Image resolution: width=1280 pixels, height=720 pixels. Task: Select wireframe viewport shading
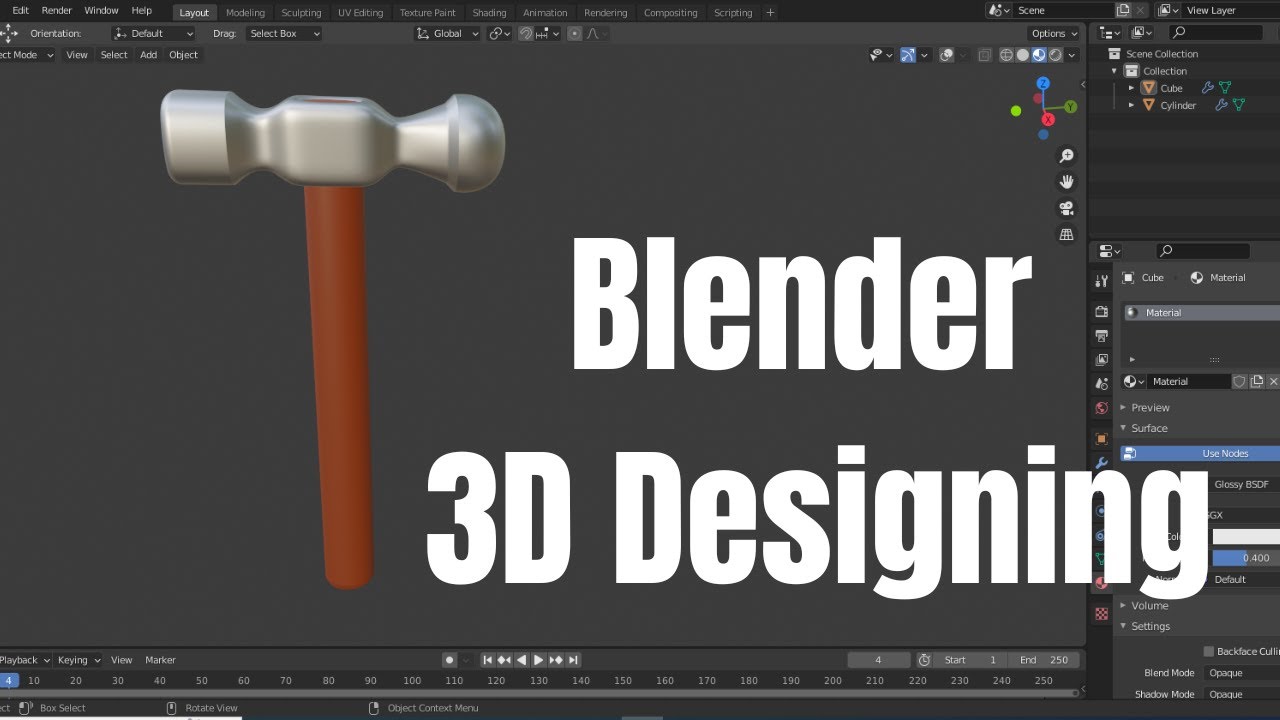coord(1007,55)
